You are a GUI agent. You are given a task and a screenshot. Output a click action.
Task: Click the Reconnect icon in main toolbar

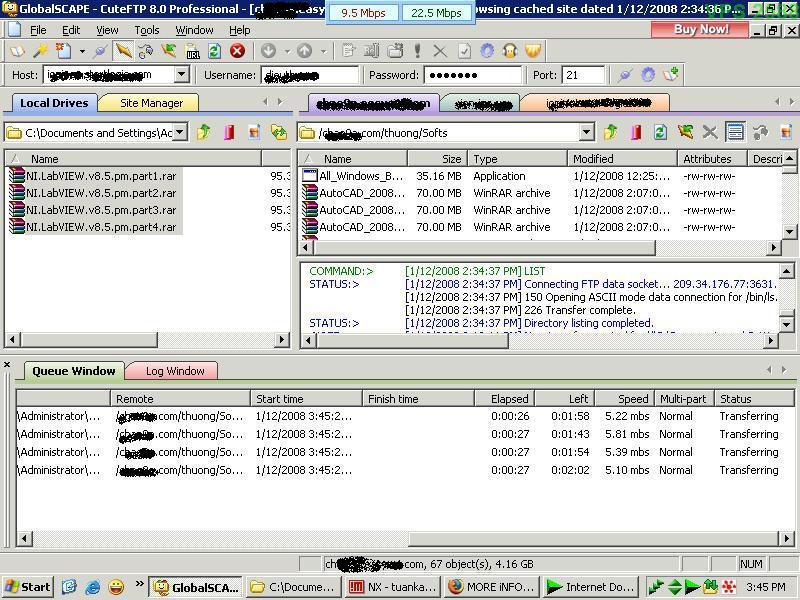pyautogui.click(x=146, y=51)
